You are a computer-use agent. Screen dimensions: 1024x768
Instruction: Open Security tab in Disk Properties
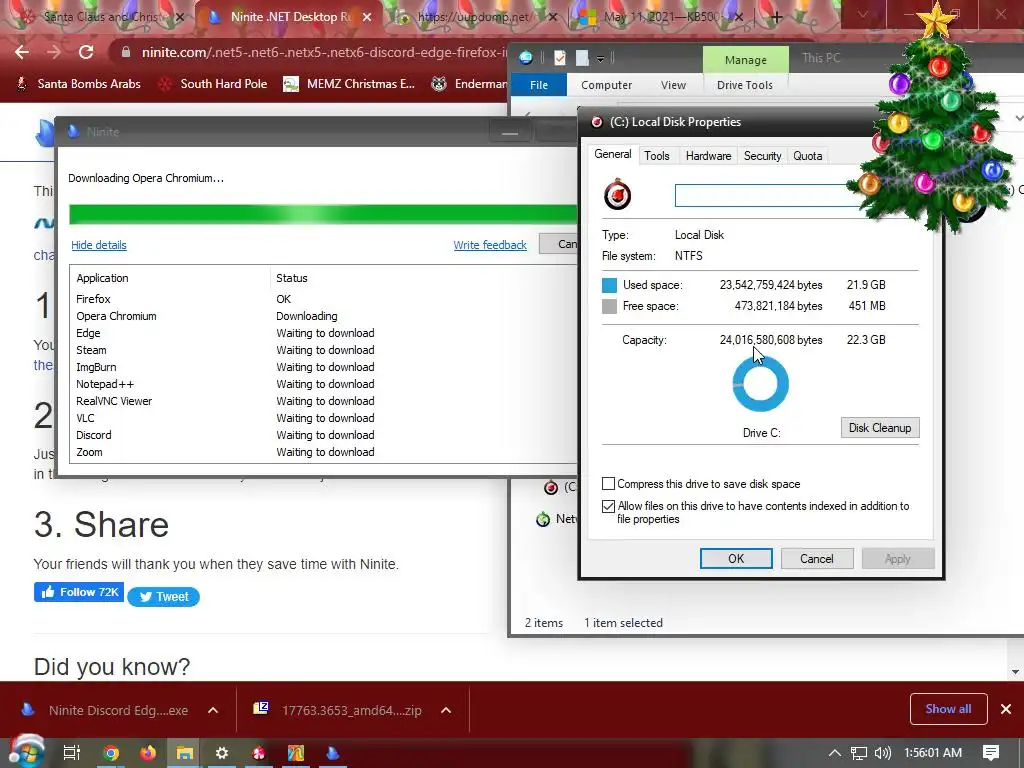pyautogui.click(x=762, y=155)
